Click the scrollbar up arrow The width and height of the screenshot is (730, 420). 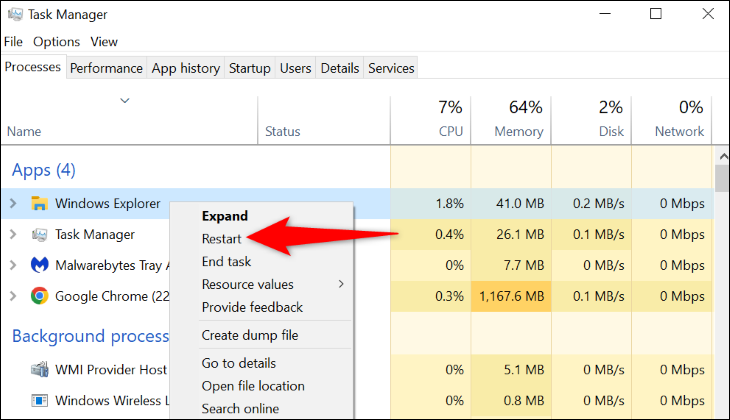(x=723, y=157)
